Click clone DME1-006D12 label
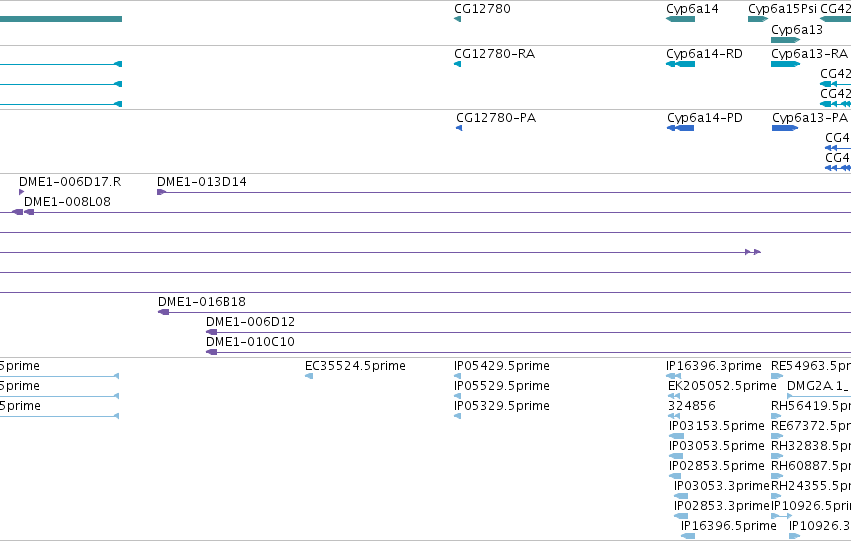 [x=250, y=322]
